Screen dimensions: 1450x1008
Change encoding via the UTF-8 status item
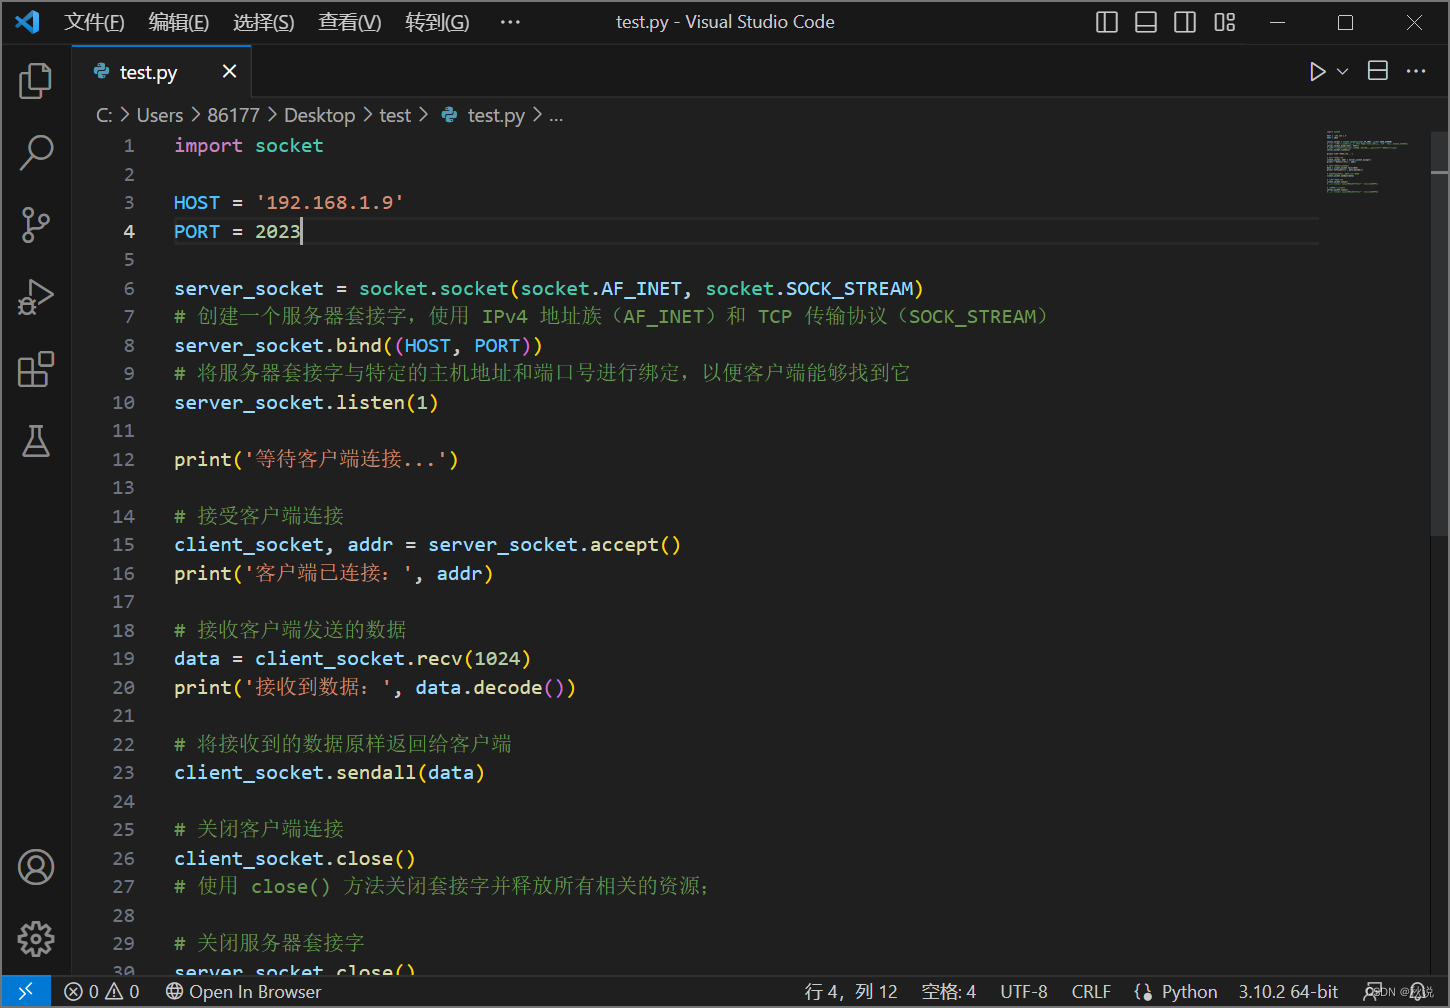1023,991
